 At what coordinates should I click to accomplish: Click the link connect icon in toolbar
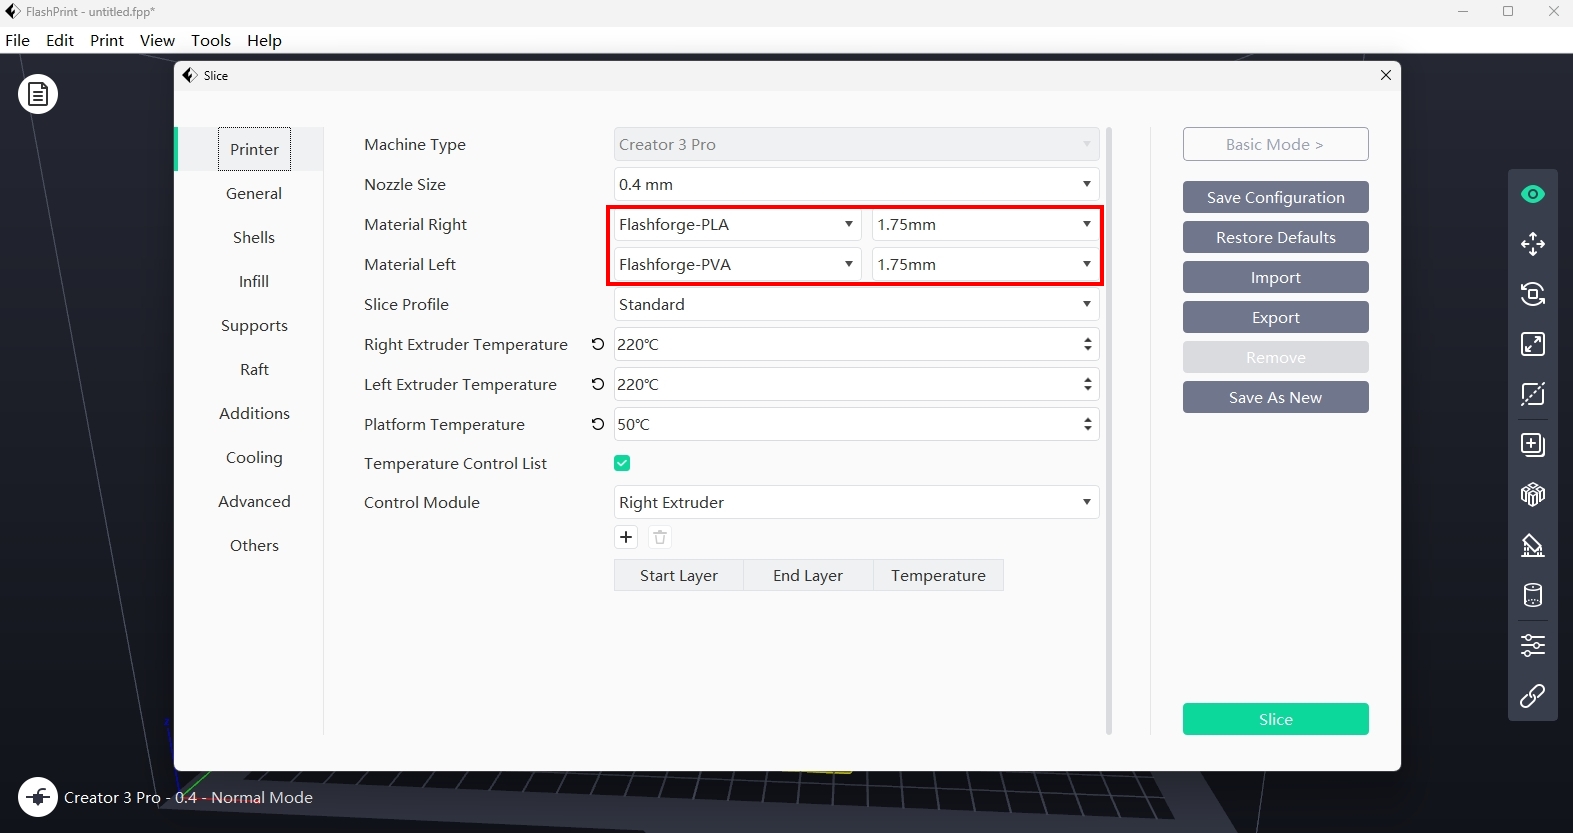1532,696
